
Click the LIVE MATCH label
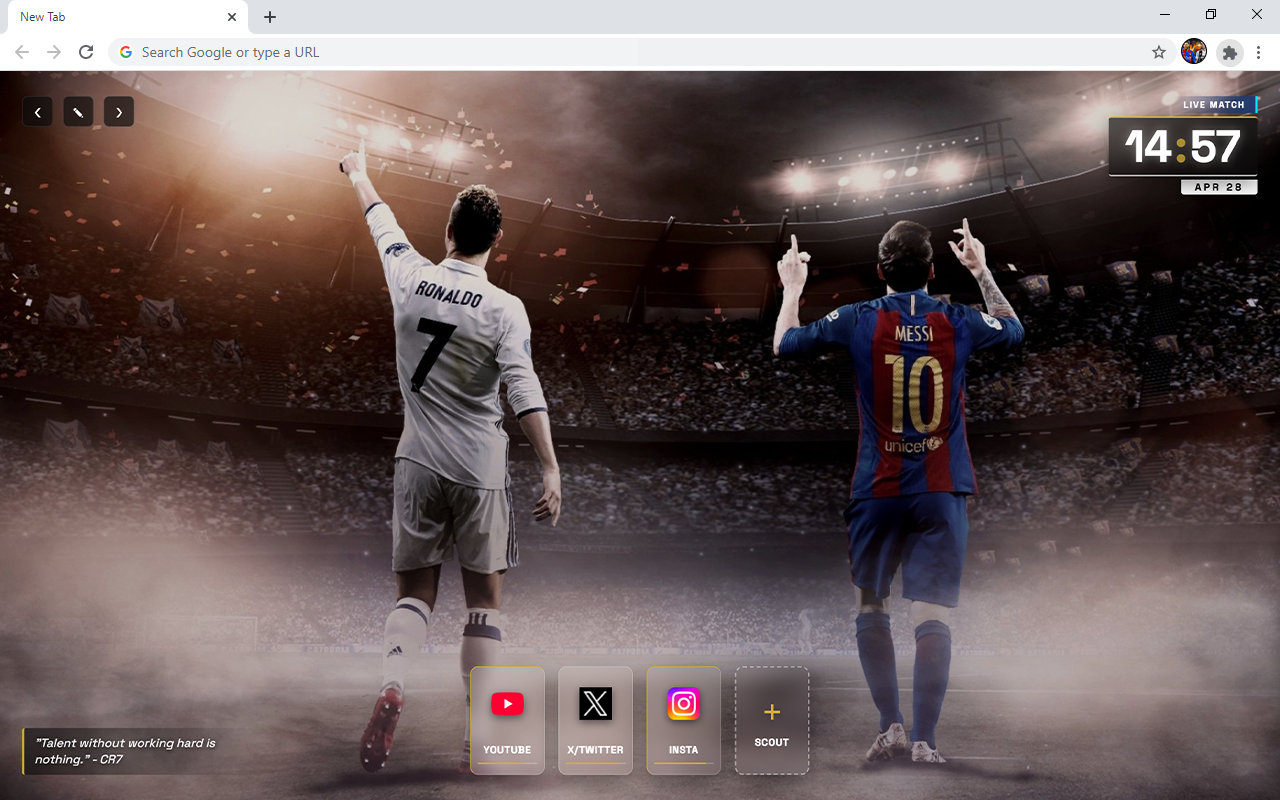click(1213, 105)
